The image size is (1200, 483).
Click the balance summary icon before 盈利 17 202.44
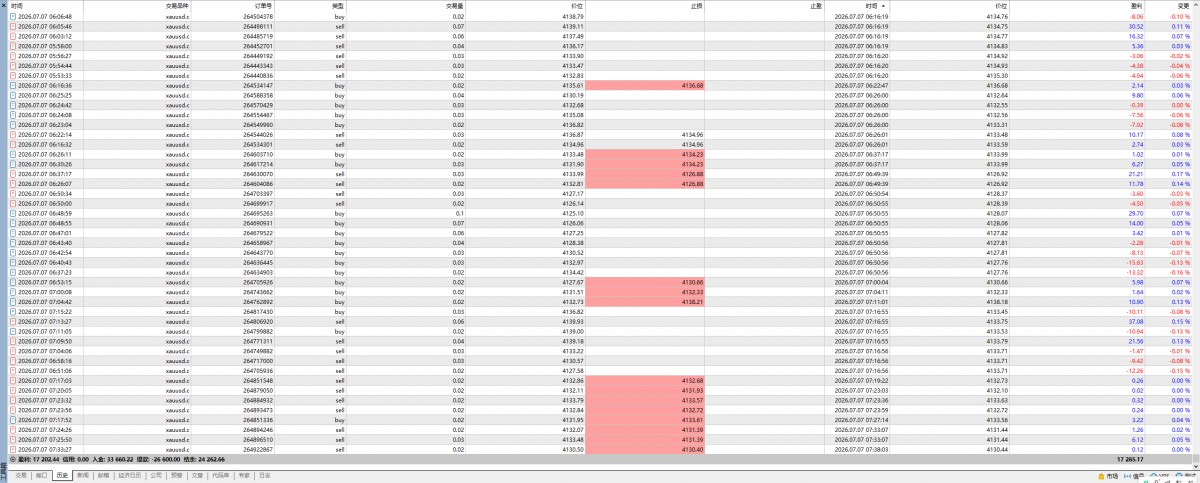(13, 460)
